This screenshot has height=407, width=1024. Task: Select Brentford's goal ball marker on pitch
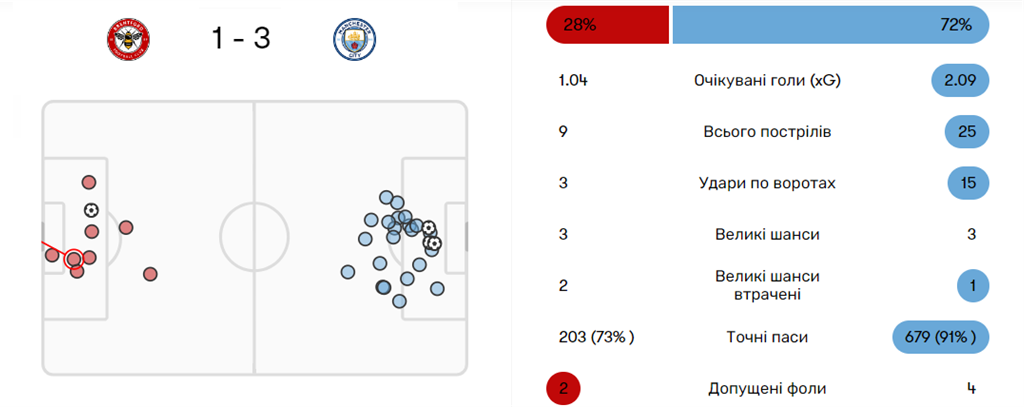pos(91,210)
